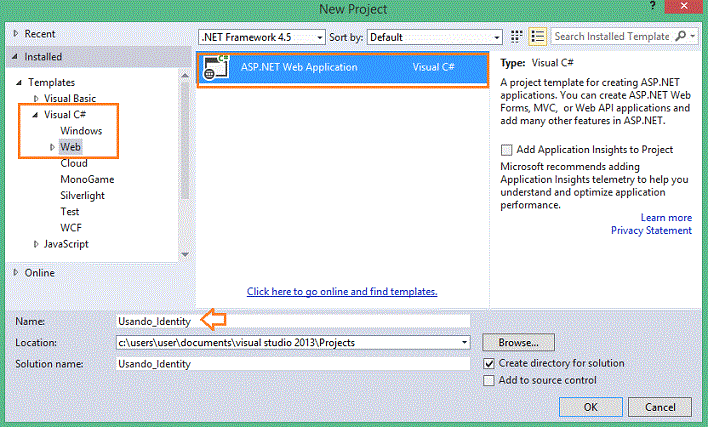The height and width of the screenshot is (427, 708).
Task: Select Windows under Visual C#
Action: click(81, 131)
